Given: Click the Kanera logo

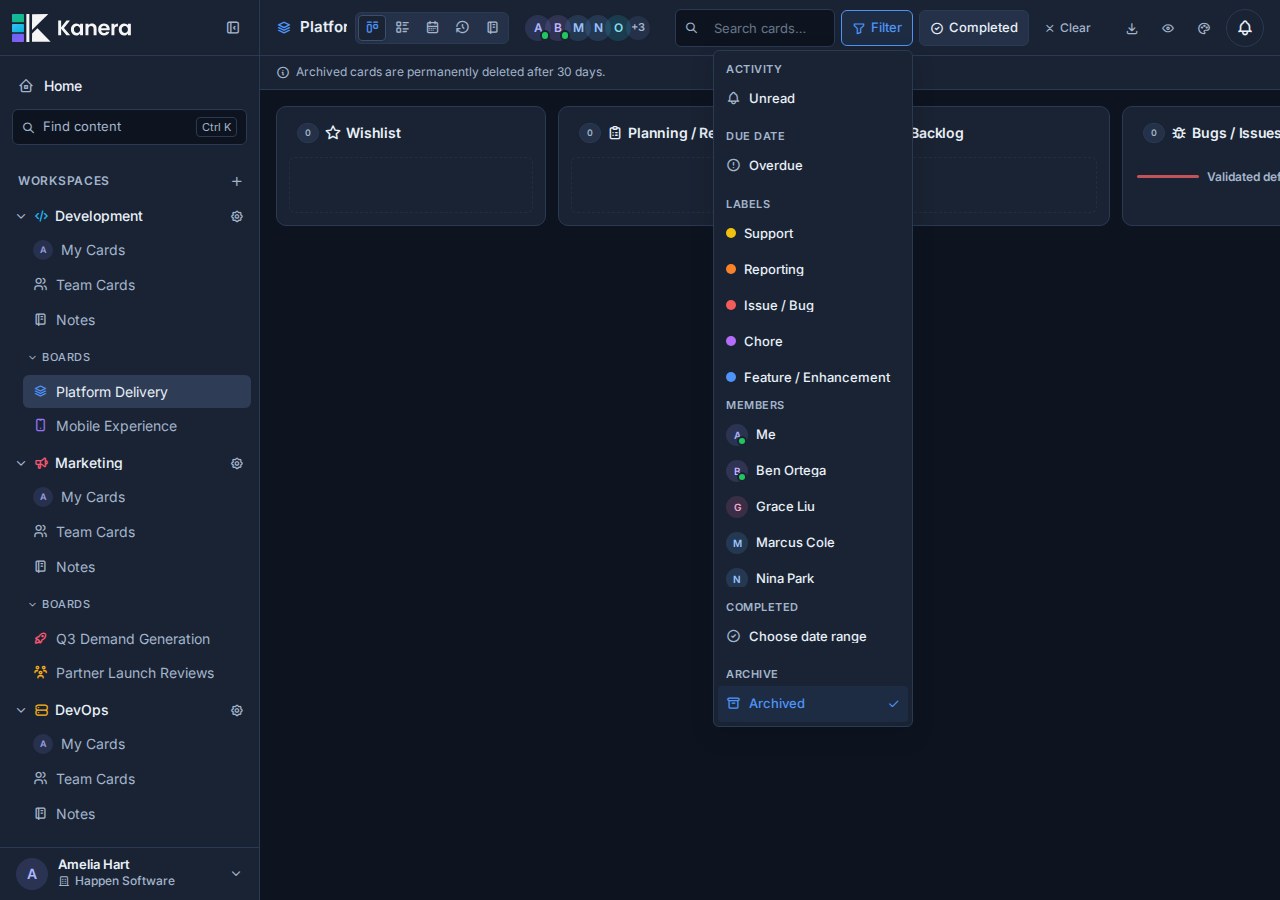Looking at the screenshot, I should pos(71,28).
